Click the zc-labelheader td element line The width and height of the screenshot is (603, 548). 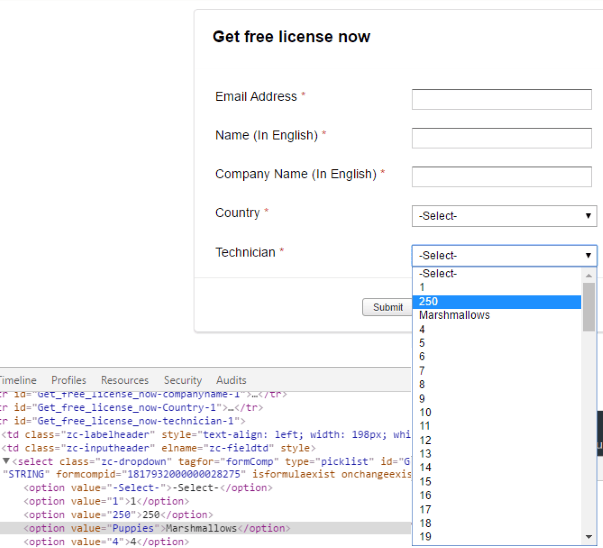(x=206, y=435)
